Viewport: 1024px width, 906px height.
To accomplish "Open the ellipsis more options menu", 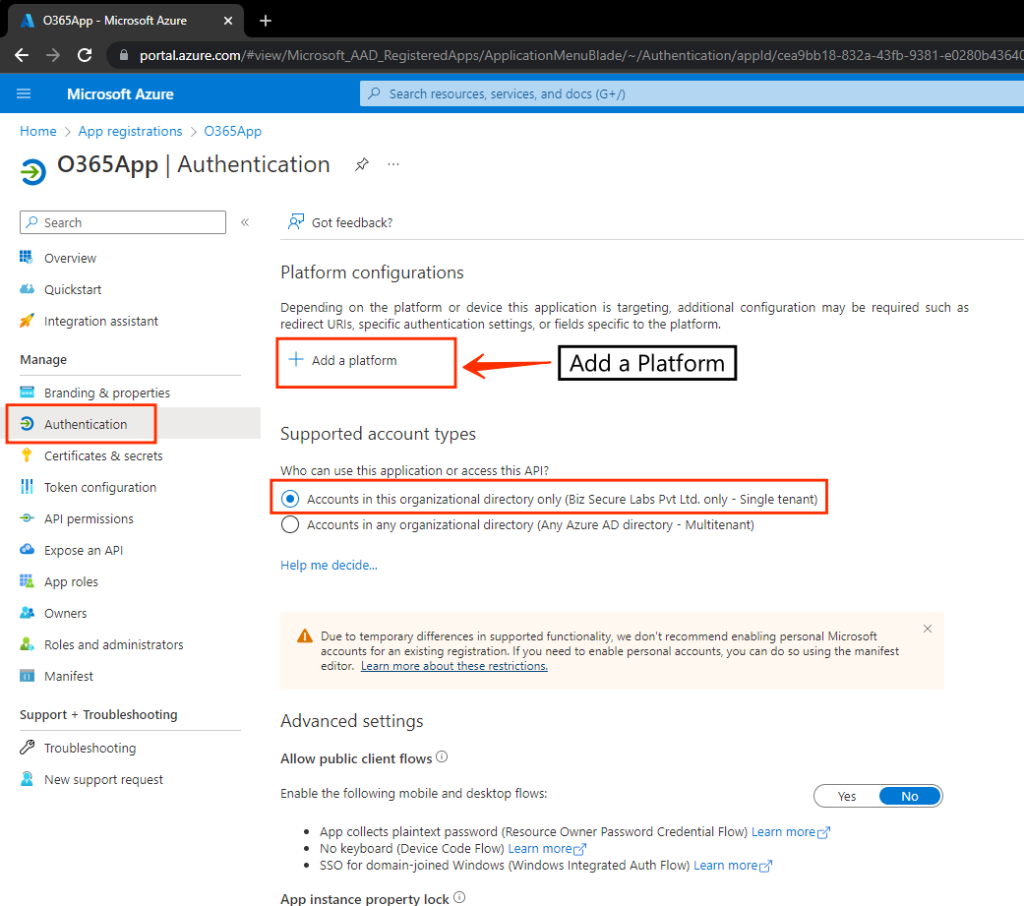I will 393,165.
